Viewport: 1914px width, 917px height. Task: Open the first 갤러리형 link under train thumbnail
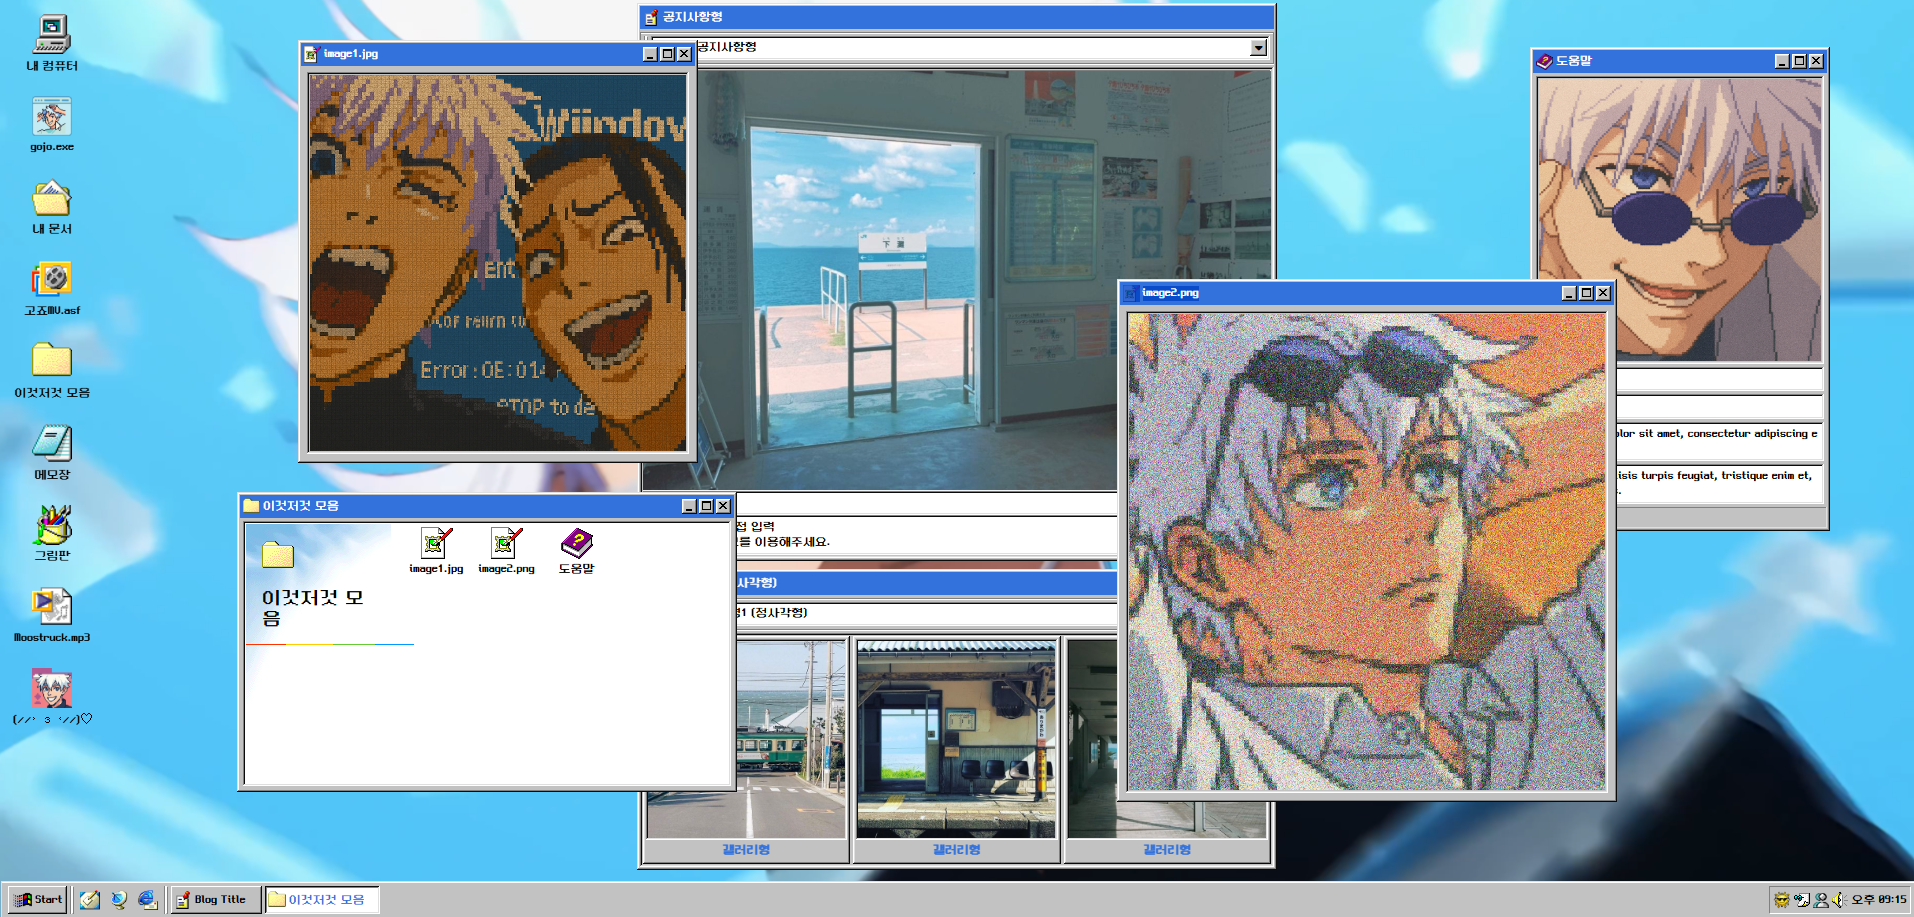746,850
